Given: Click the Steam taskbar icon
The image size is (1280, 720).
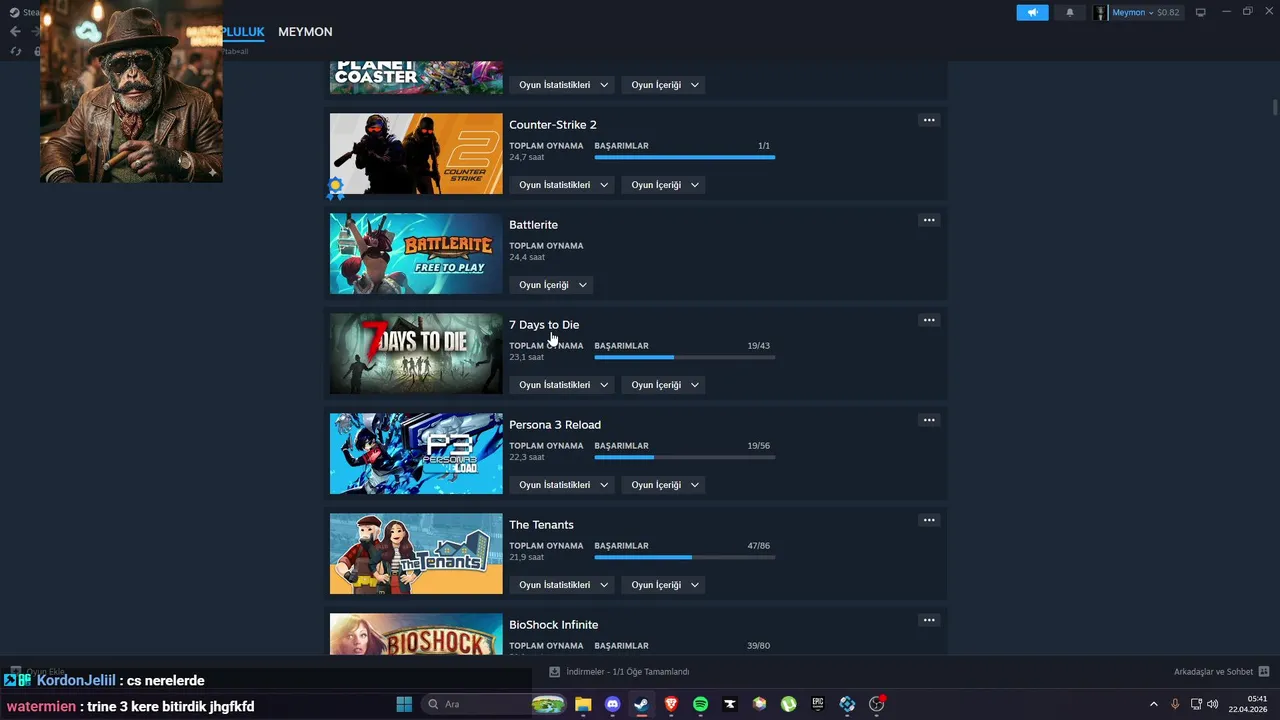Looking at the screenshot, I should click(641, 704).
